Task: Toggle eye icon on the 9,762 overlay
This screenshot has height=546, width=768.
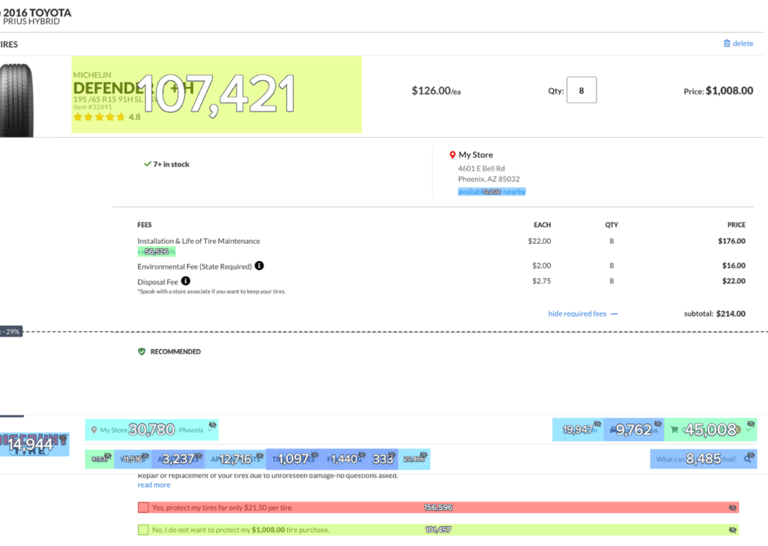Action: click(658, 424)
